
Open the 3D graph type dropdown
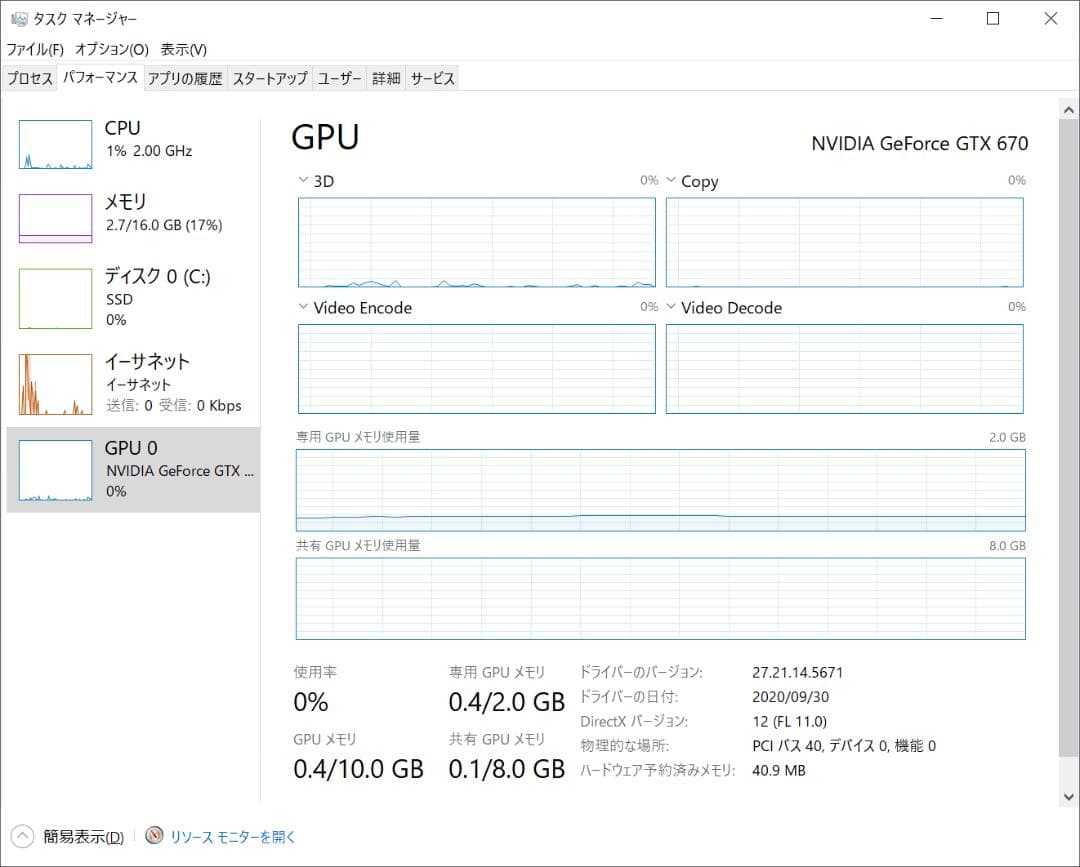pyautogui.click(x=301, y=180)
